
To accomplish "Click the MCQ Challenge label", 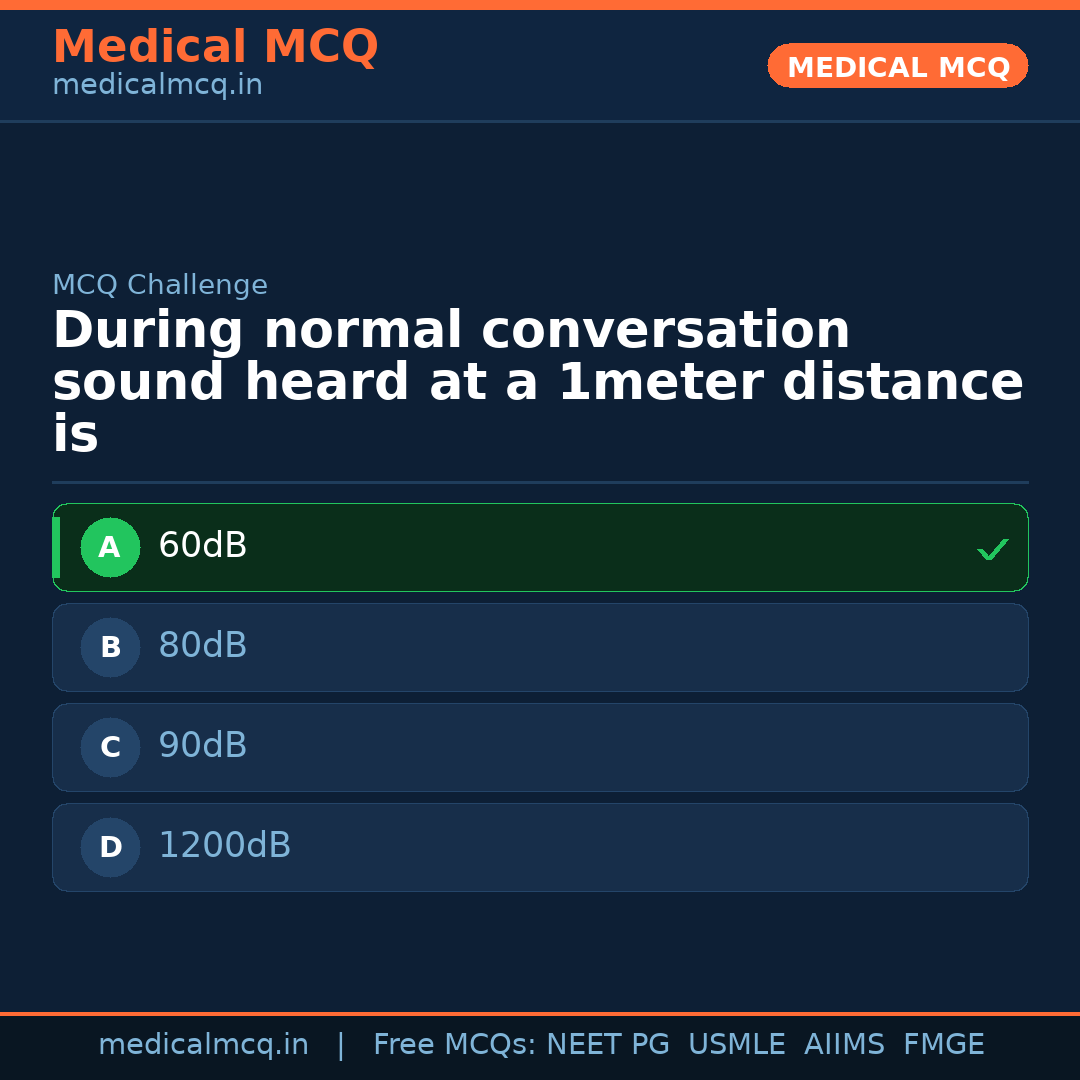I will [160, 285].
